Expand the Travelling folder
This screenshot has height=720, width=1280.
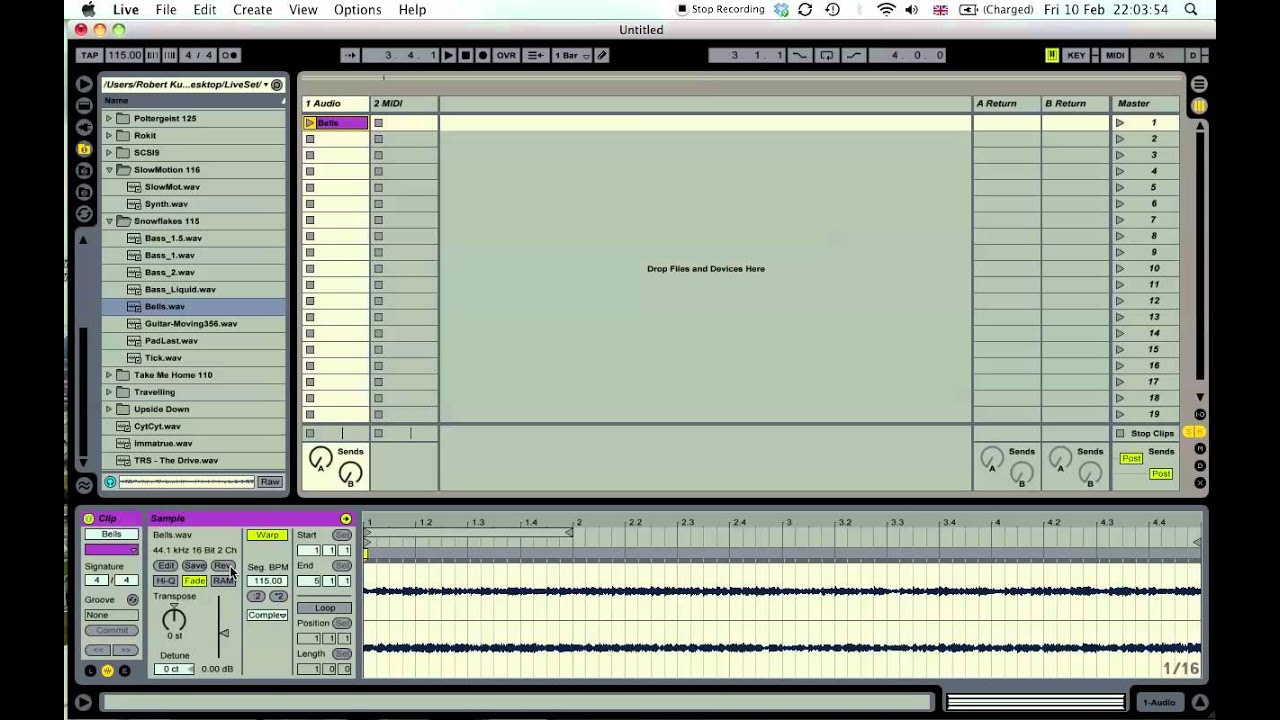(109, 392)
